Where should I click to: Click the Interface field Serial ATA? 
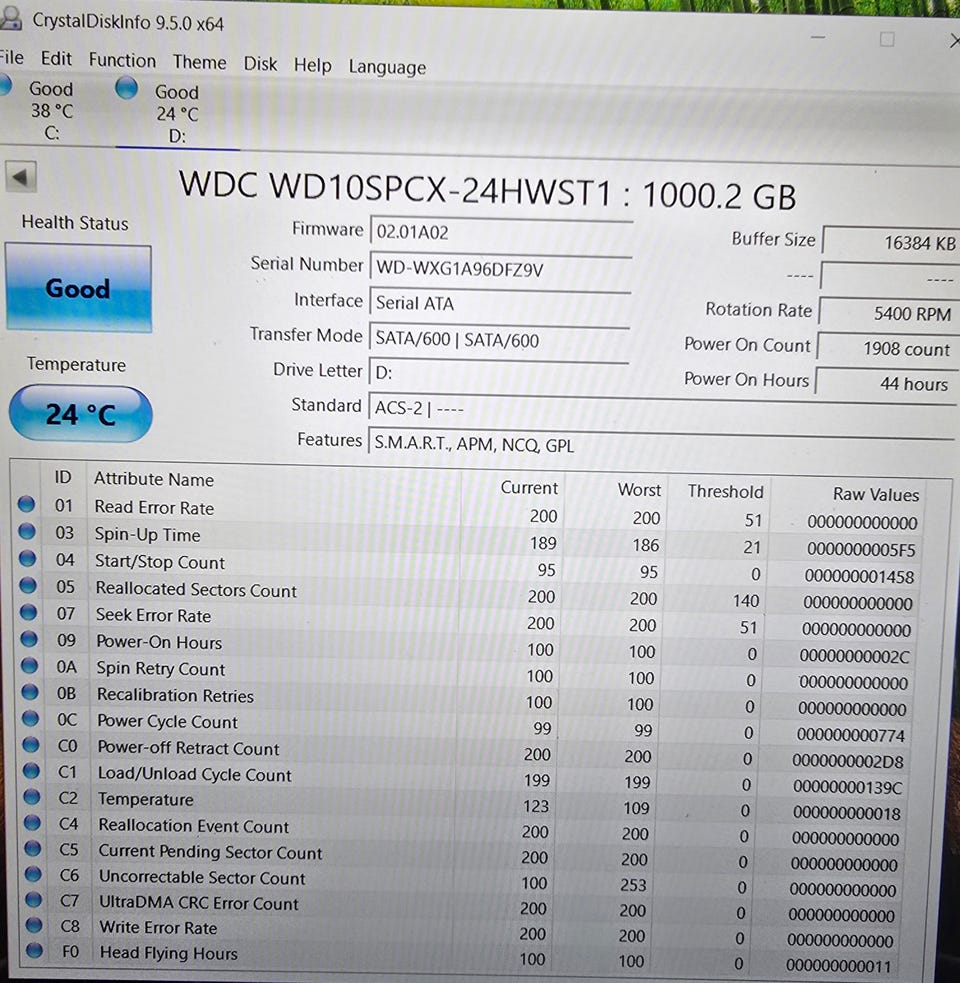click(500, 303)
